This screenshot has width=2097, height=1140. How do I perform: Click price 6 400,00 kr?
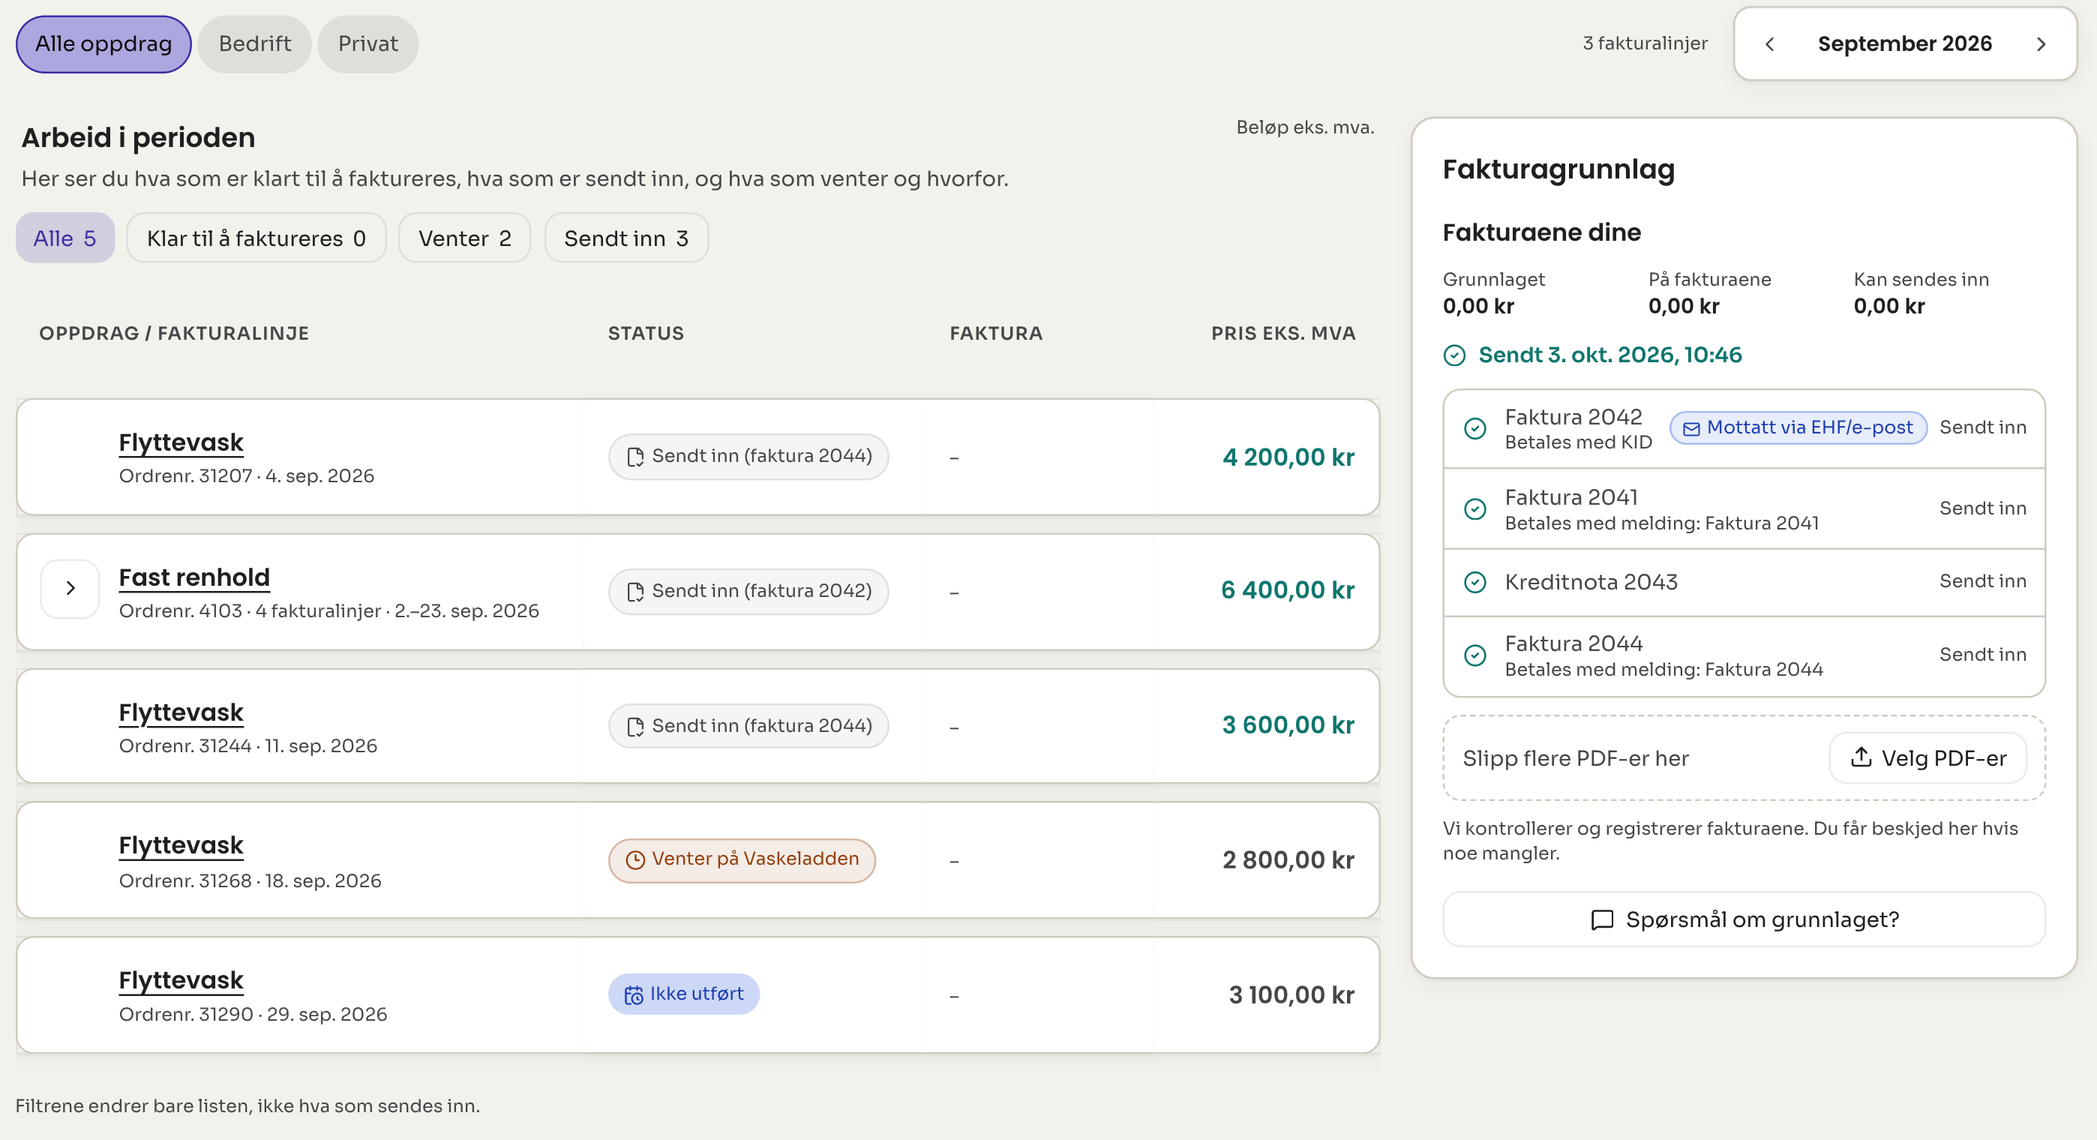(1288, 590)
